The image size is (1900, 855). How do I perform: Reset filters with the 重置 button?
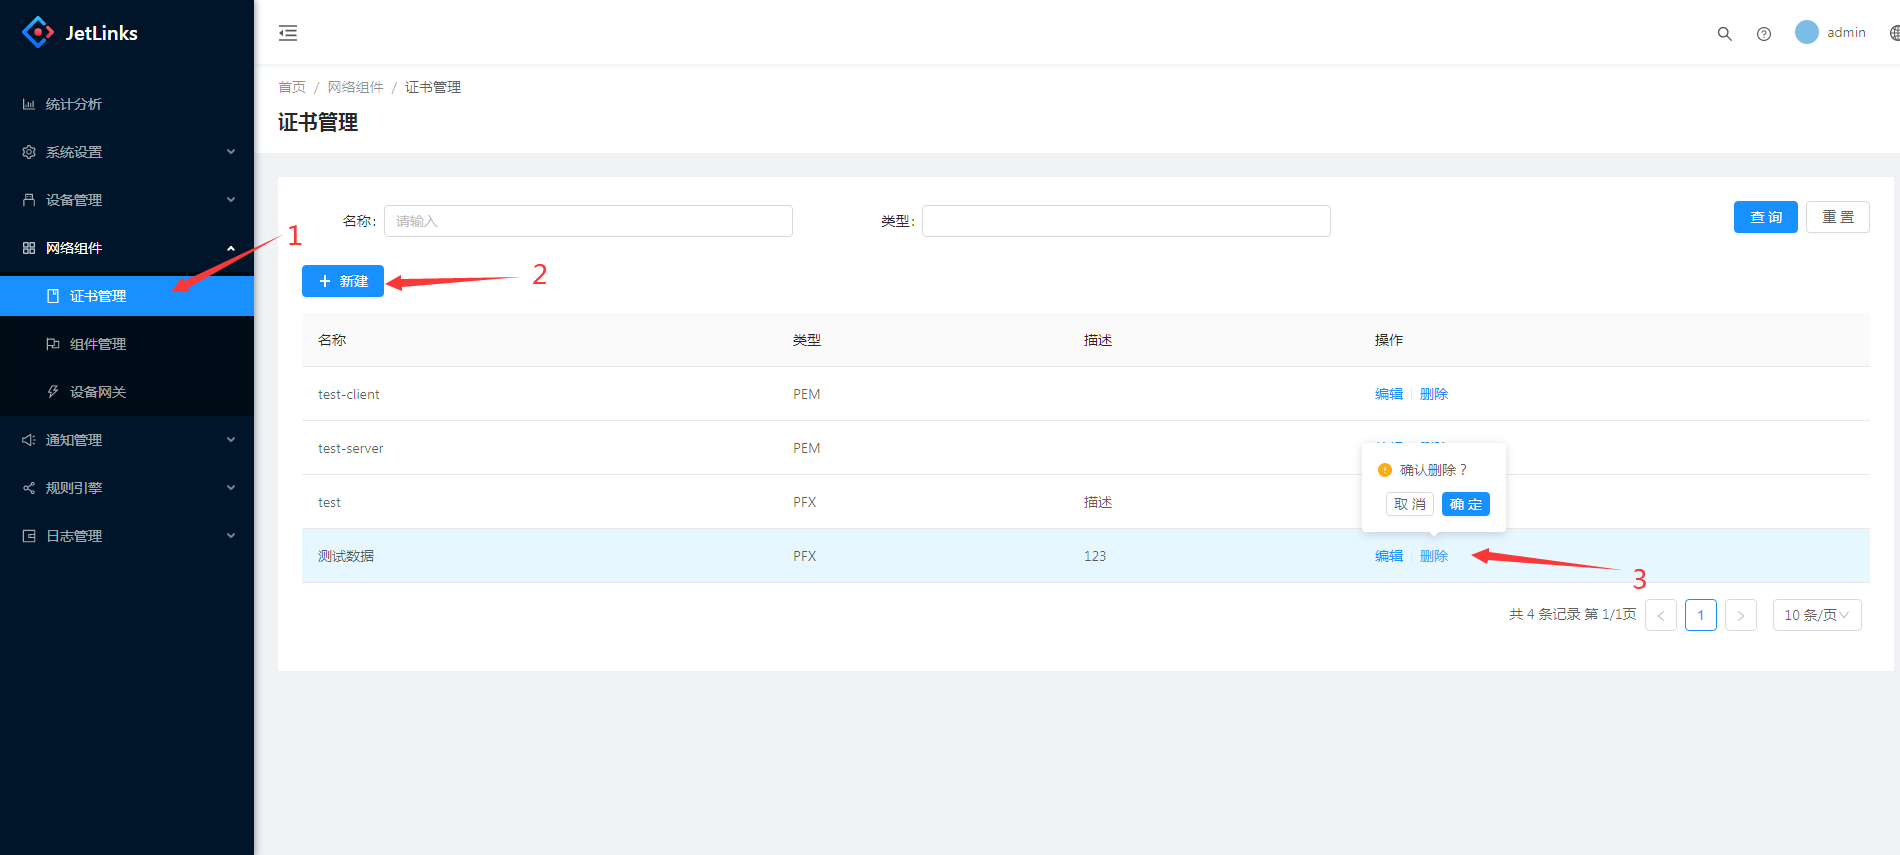(x=1837, y=217)
